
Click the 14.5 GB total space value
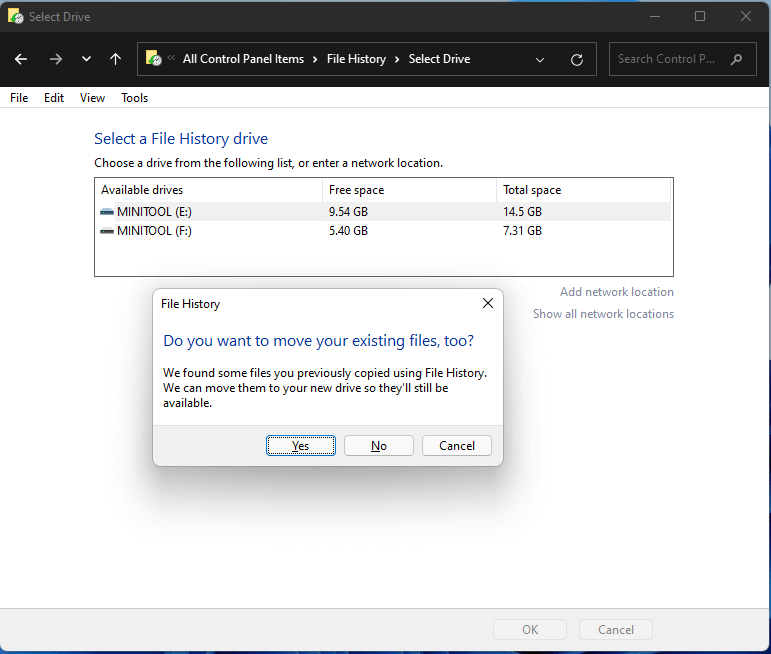pyautogui.click(x=522, y=212)
